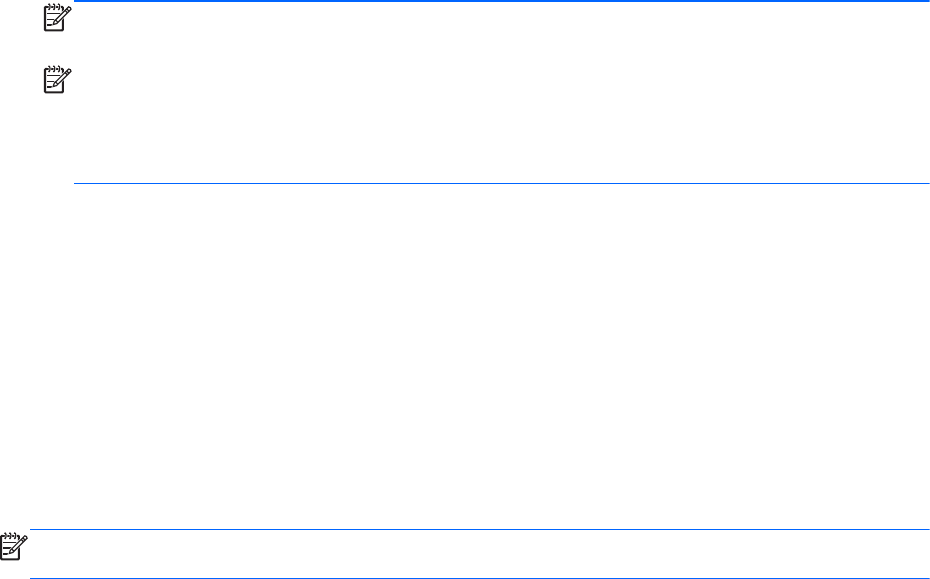The height and width of the screenshot is (579, 930).
Task: Click the blue line above the bottom note icon
Action: [479, 529]
